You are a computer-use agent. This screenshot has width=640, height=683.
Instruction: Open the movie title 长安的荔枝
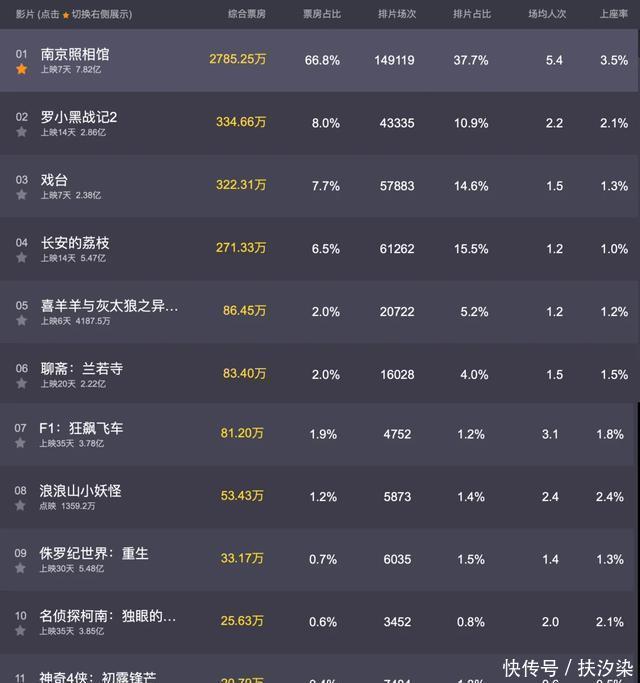pyautogui.click(x=75, y=243)
